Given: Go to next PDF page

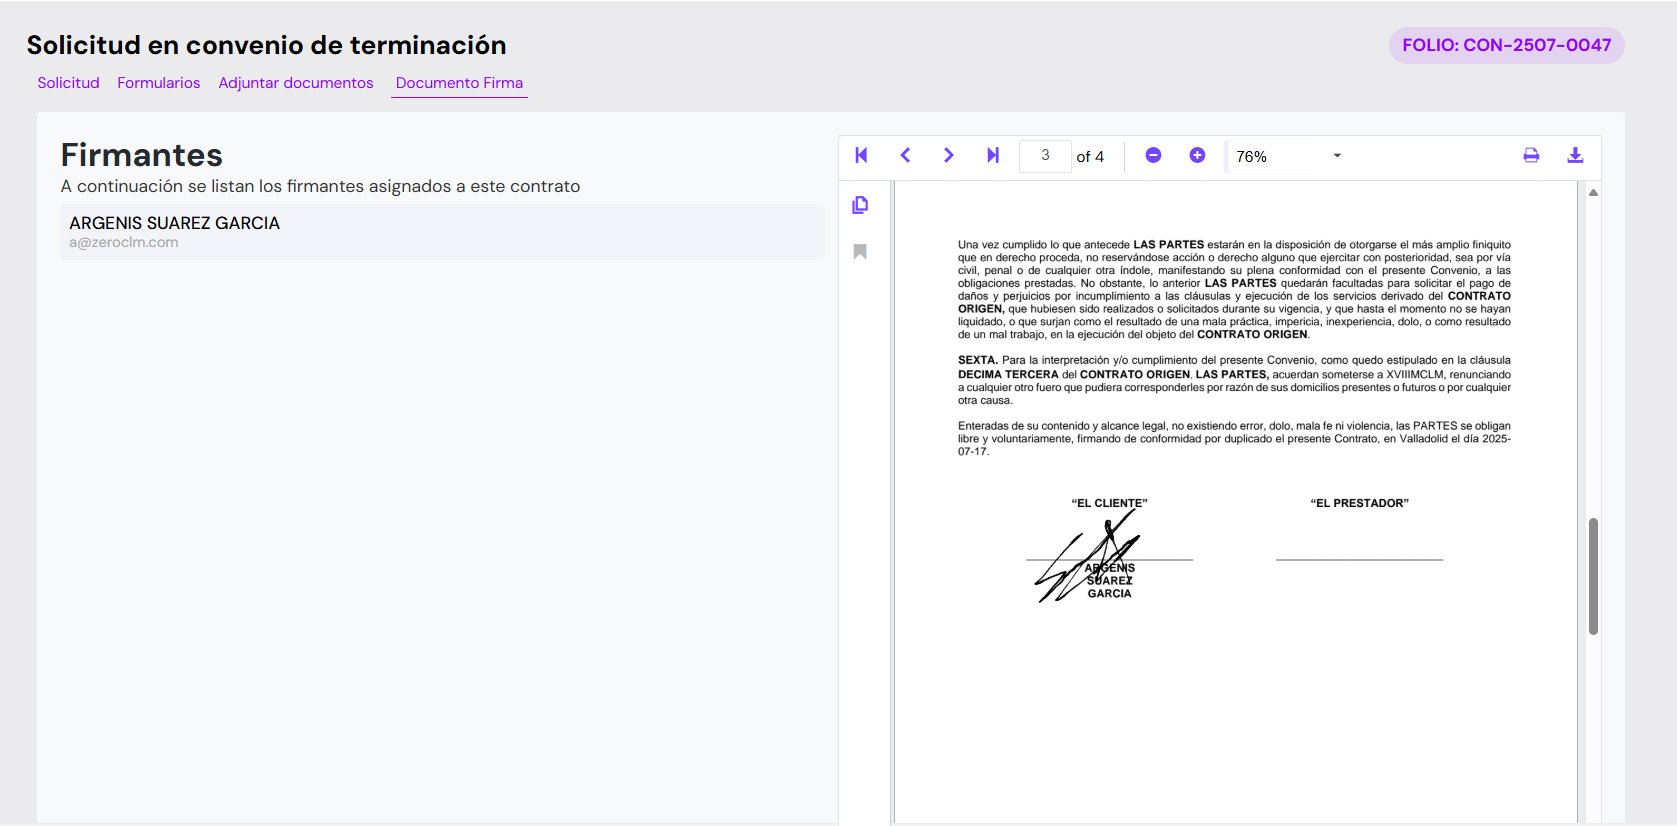Looking at the screenshot, I should coord(949,155).
